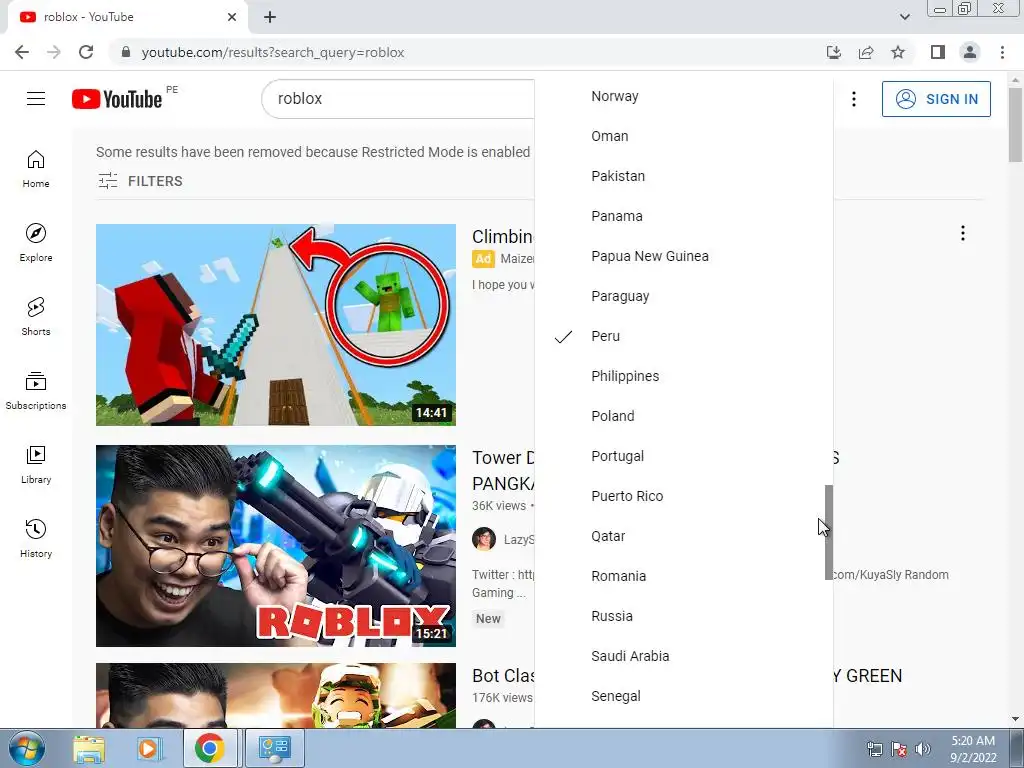The image size is (1024, 768).
Task: Open the media player taskbar icon
Action: click(x=149, y=748)
